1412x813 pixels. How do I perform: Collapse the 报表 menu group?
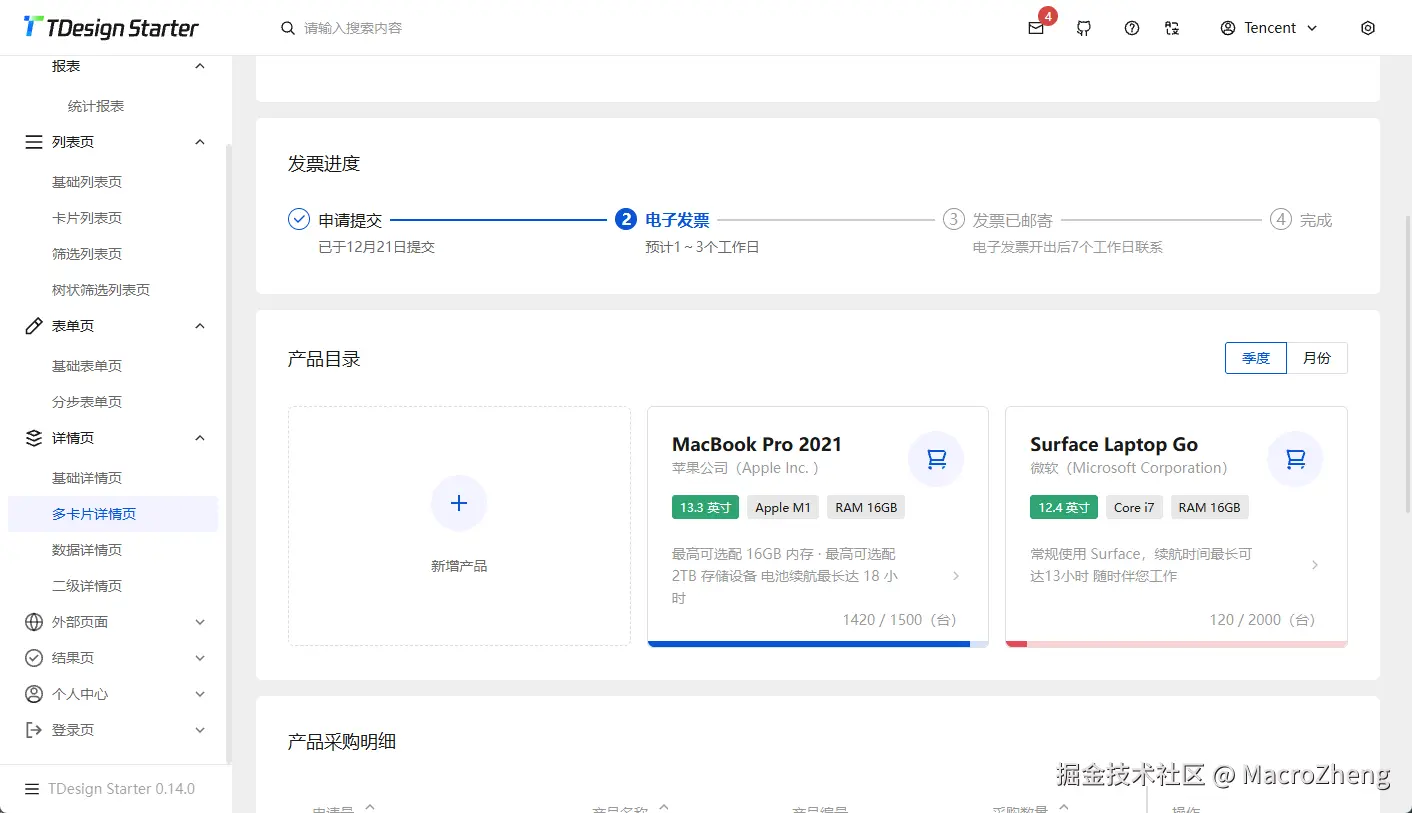[x=200, y=66]
